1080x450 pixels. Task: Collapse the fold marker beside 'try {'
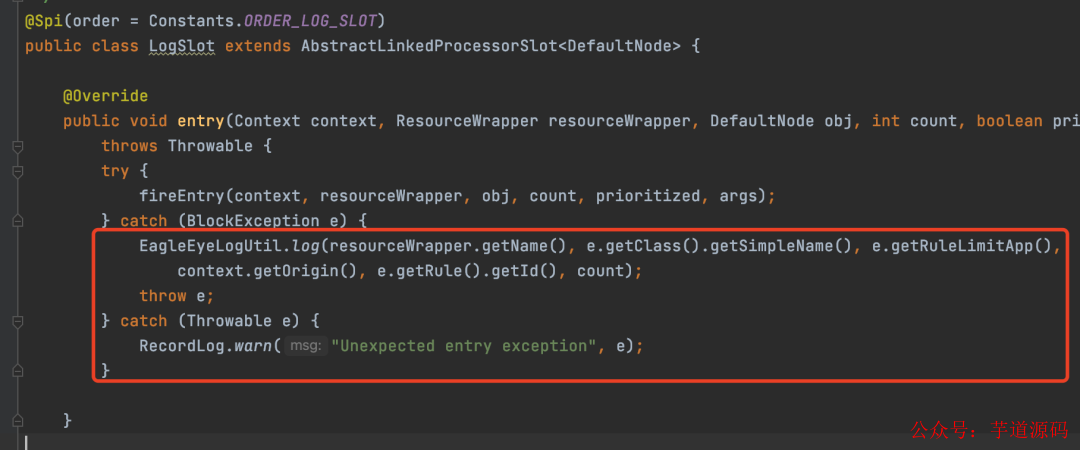(x=18, y=171)
